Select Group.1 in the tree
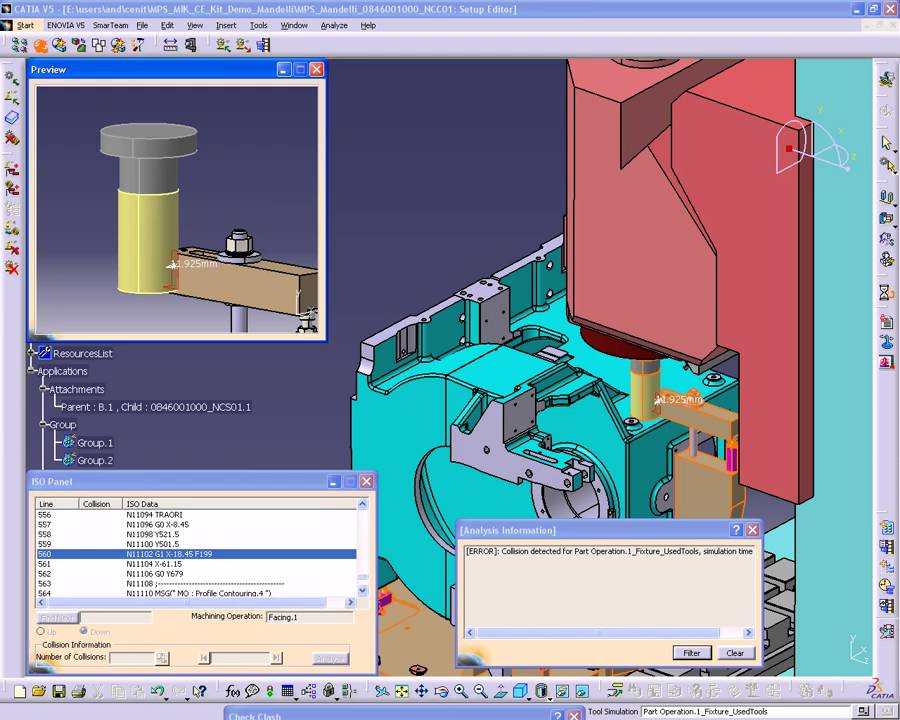This screenshot has height=720, width=900. coord(95,442)
